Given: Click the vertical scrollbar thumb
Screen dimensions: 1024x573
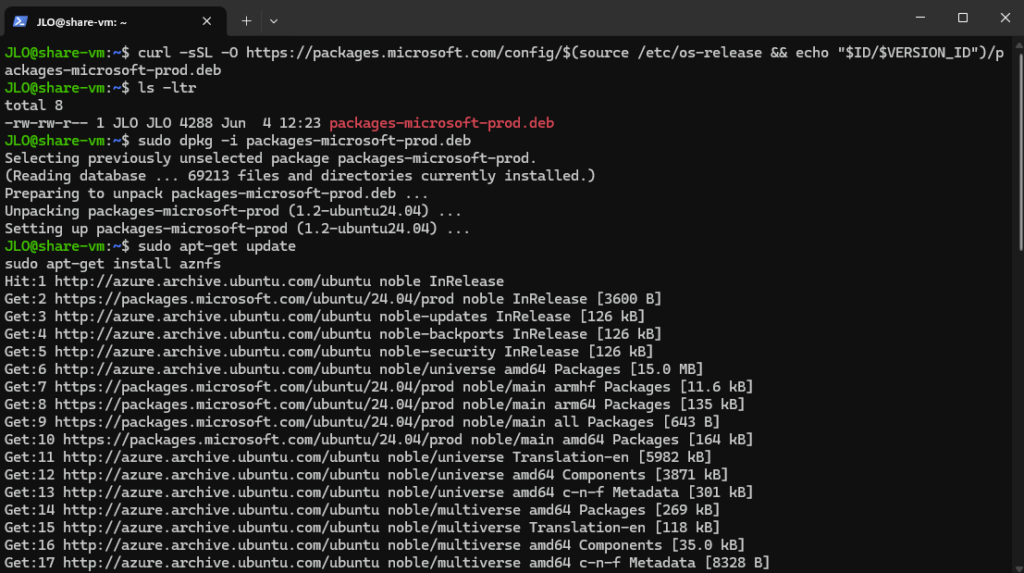Looking at the screenshot, I should pos(1019,150).
